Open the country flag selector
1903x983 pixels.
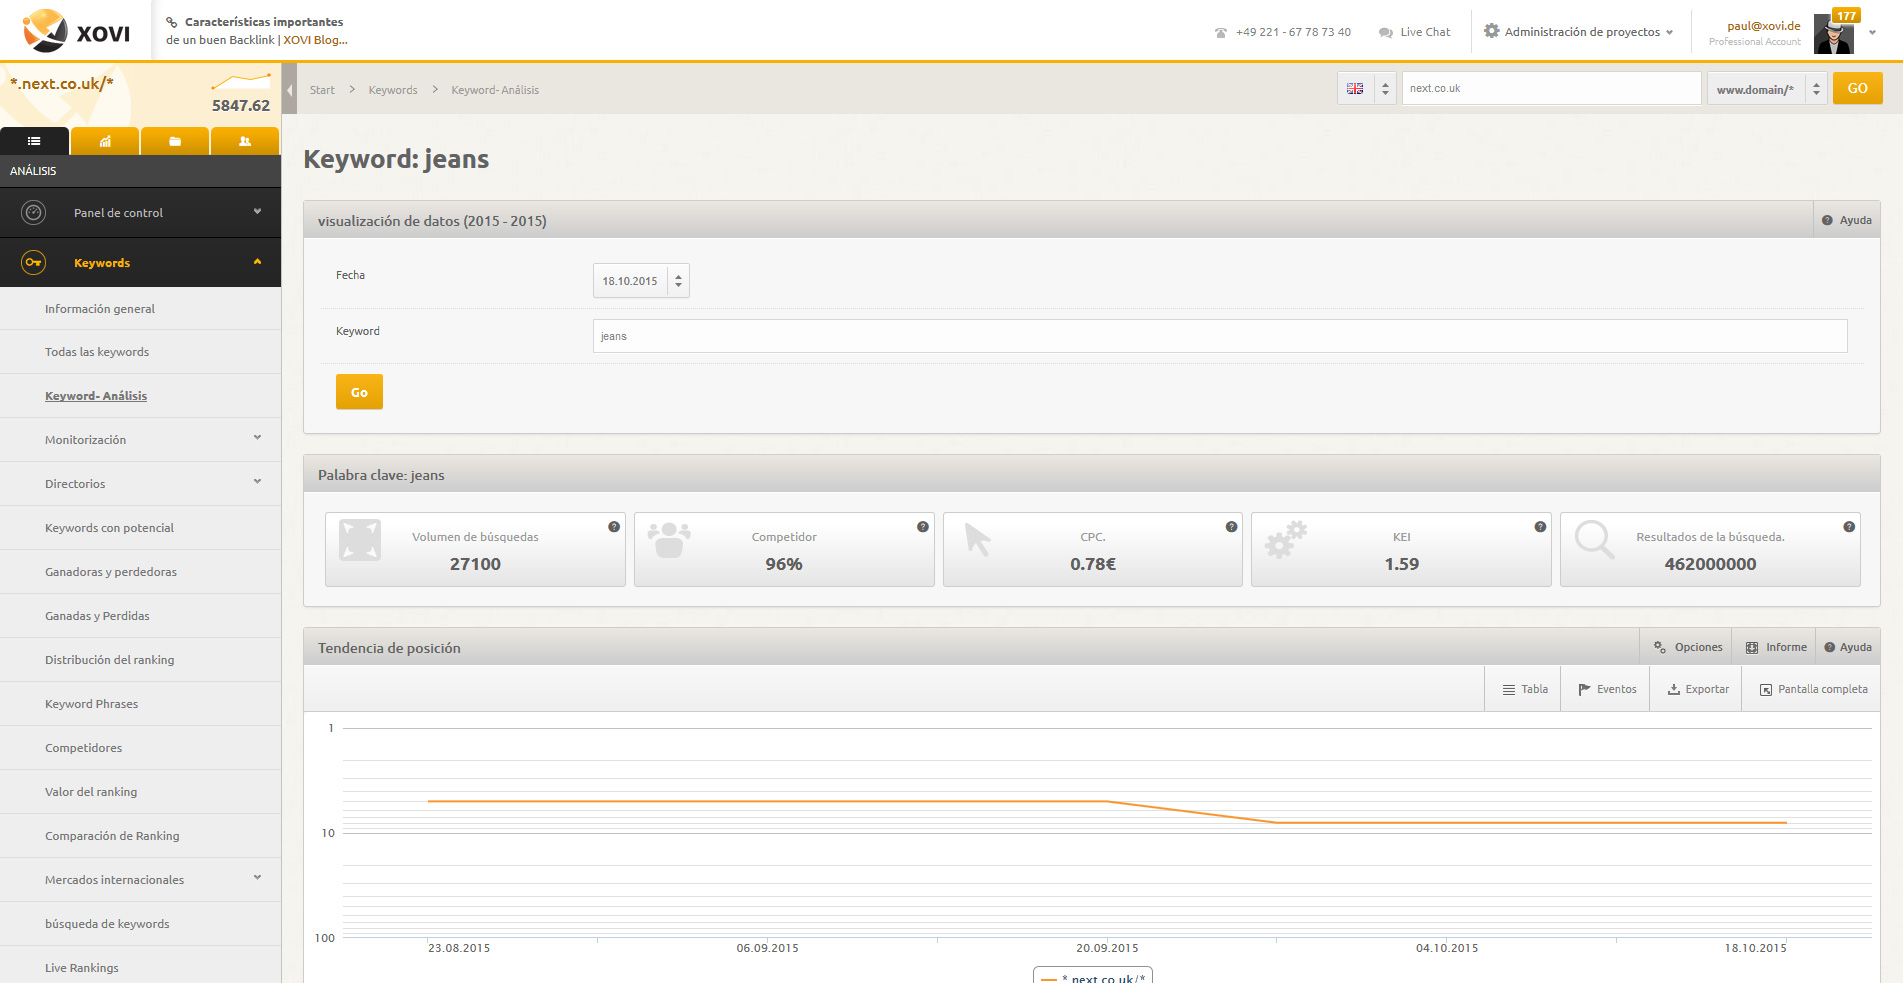point(1366,88)
